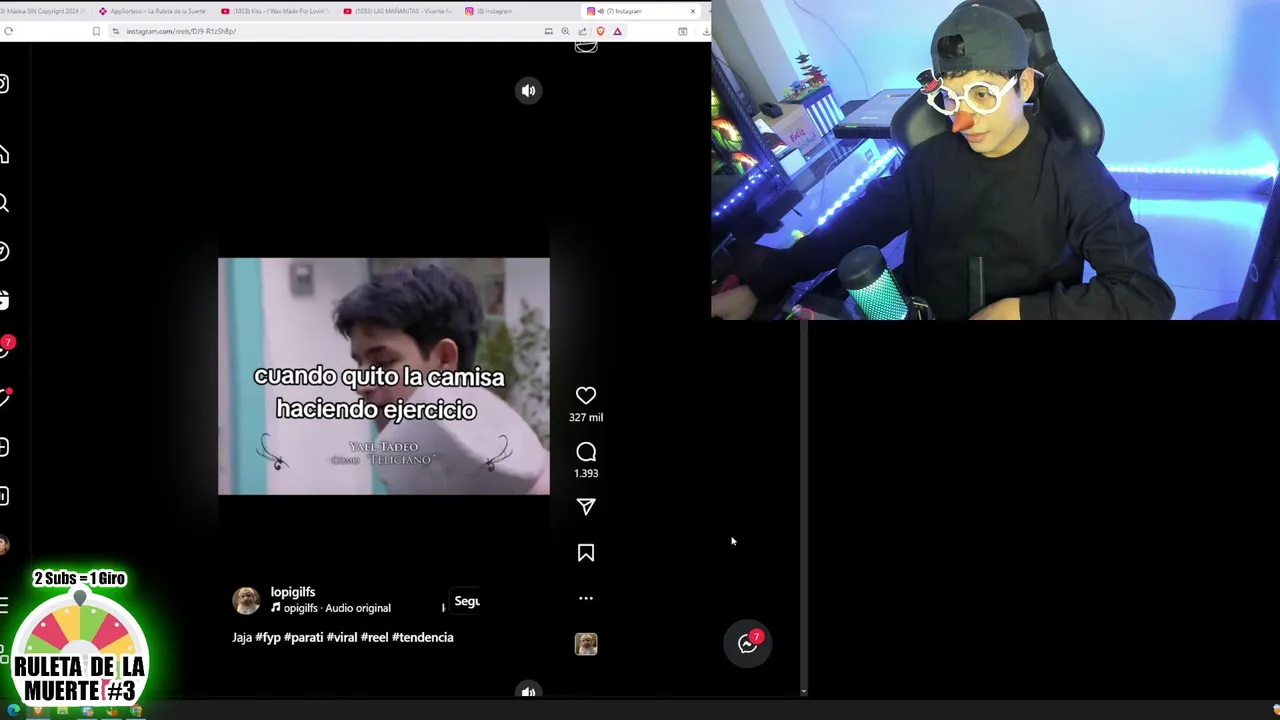Image resolution: width=1280 pixels, height=720 pixels.
Task: Click the Instagram logo in sidebar
Action: [4, 84]
